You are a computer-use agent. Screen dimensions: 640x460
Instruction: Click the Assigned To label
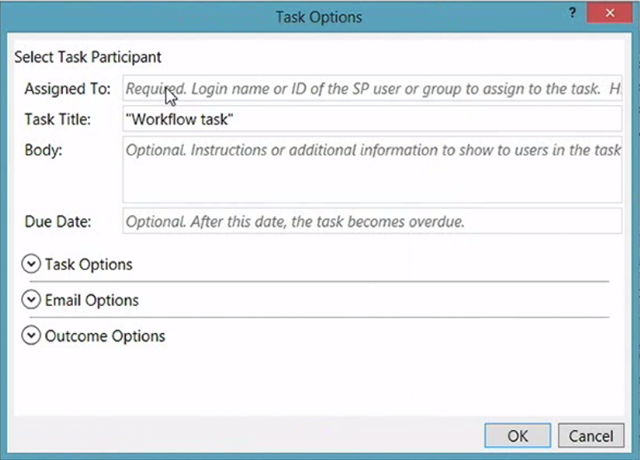(x=67, y=89)
